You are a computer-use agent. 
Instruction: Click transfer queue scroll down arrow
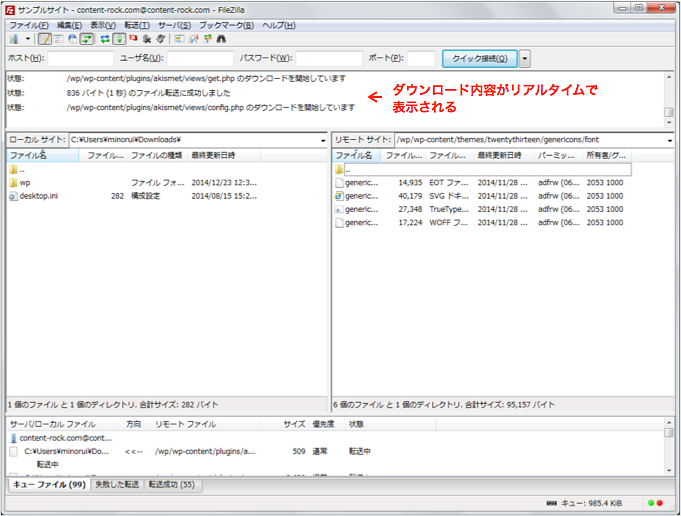(x=669, y=471)
